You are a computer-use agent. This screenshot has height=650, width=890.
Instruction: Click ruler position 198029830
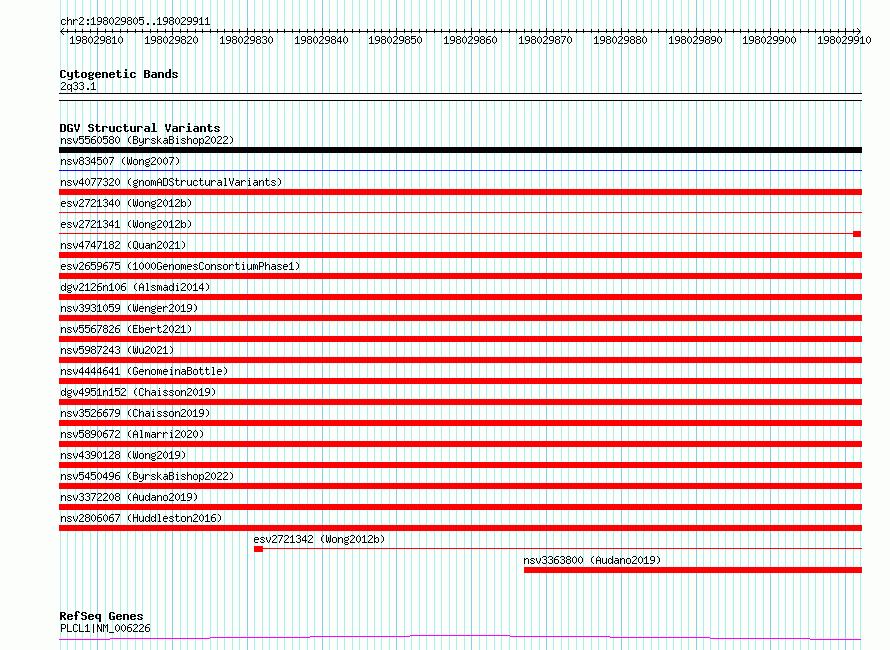click(246, 40)
